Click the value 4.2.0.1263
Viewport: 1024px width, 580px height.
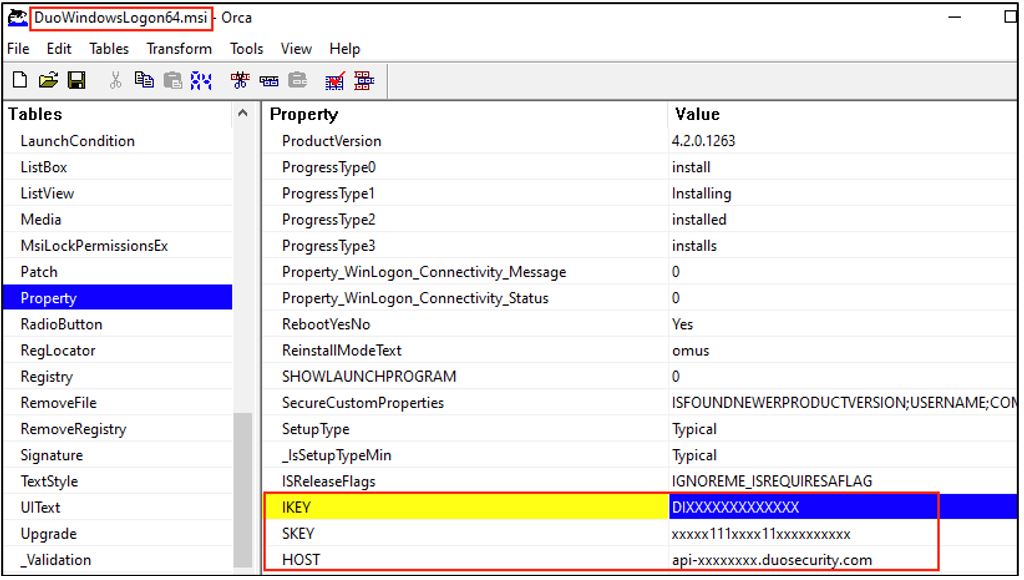point(703,141)
